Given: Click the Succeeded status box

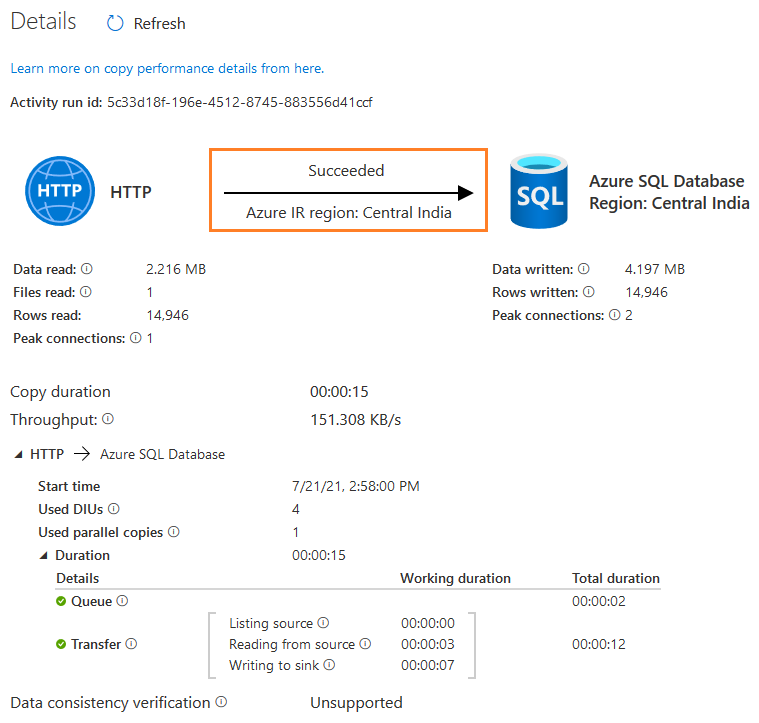Looking at the screenshot, I should [347, 190].
